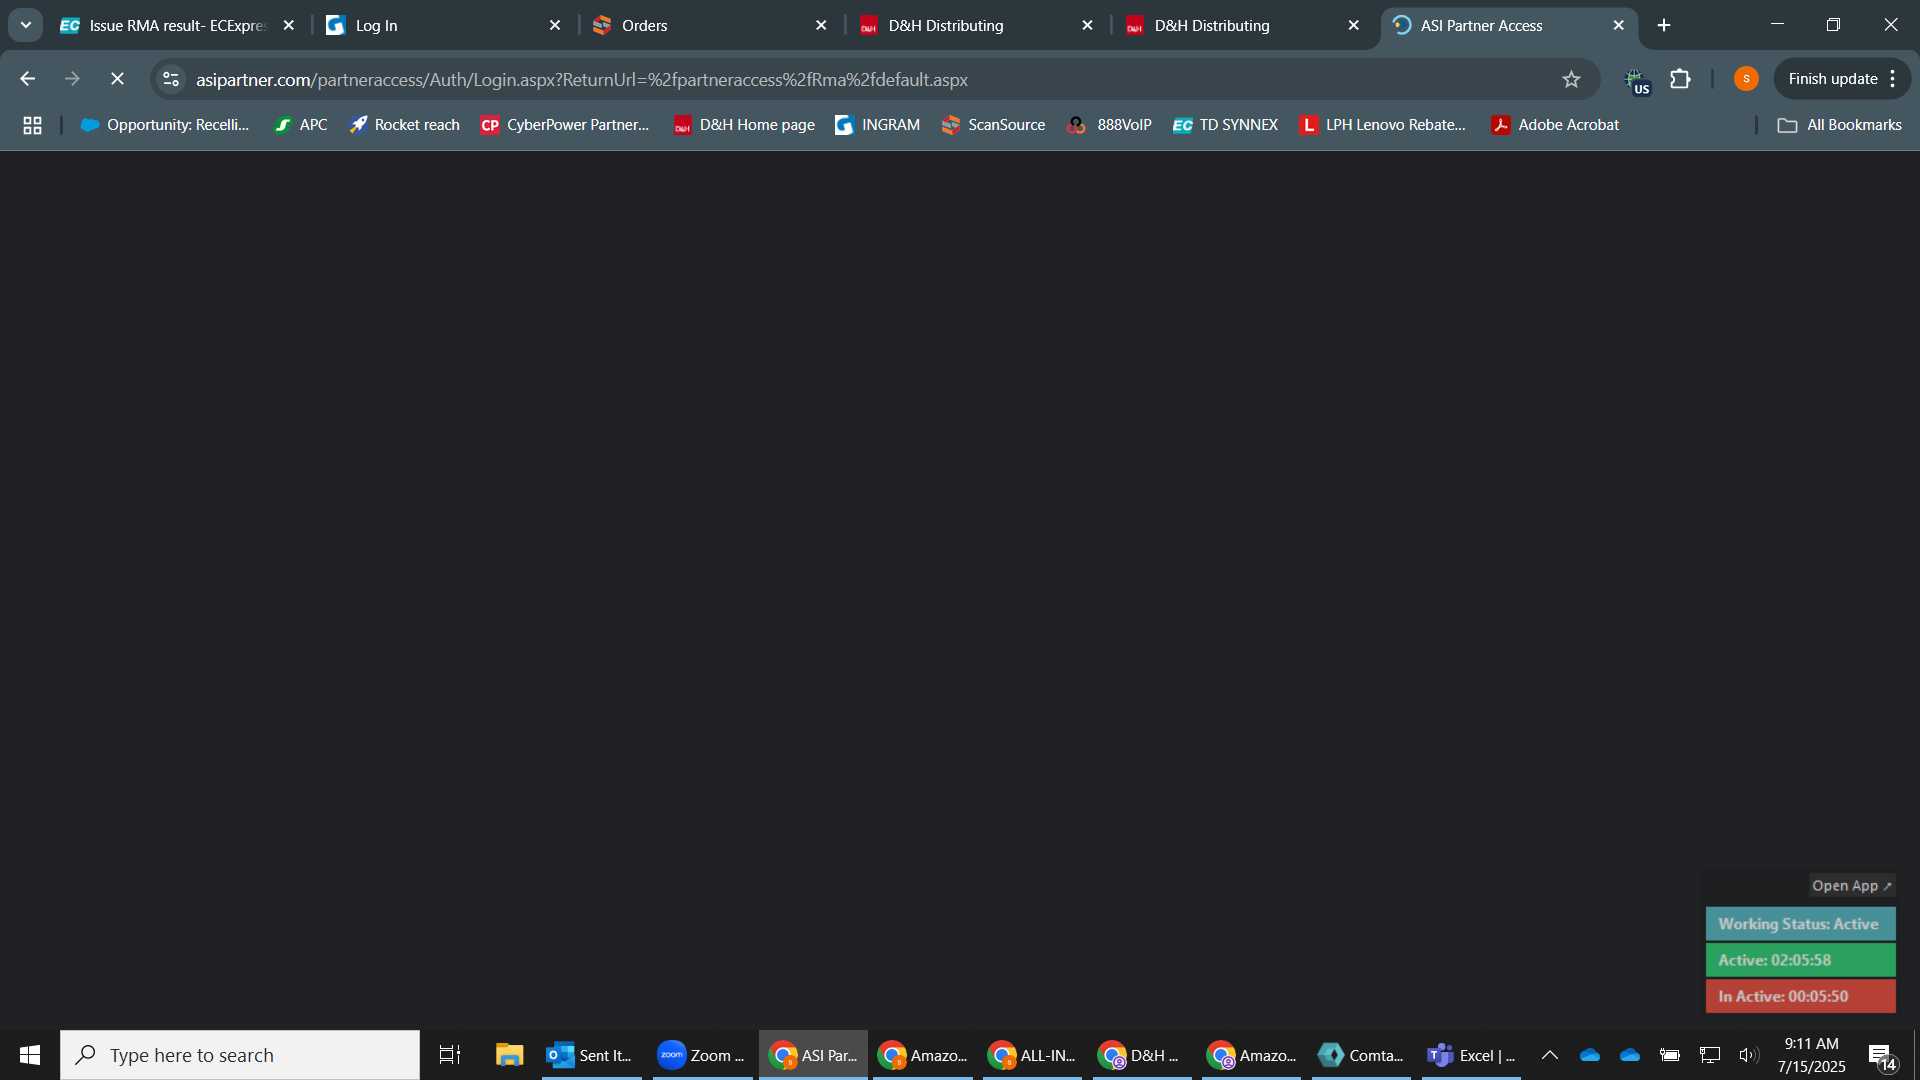1920x1080 pixels.
Task: Click Working Status: Active indicator
Action: (1800, 924)
